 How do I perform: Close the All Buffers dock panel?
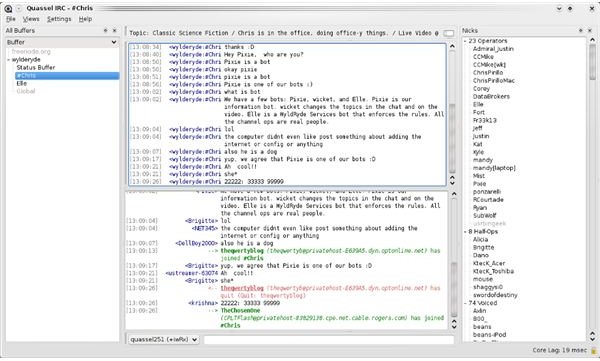[x=114, y=30]
